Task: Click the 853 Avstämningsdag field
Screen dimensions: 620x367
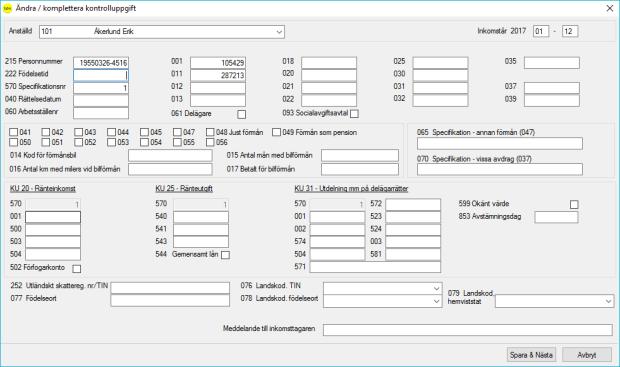Action: 556,217
